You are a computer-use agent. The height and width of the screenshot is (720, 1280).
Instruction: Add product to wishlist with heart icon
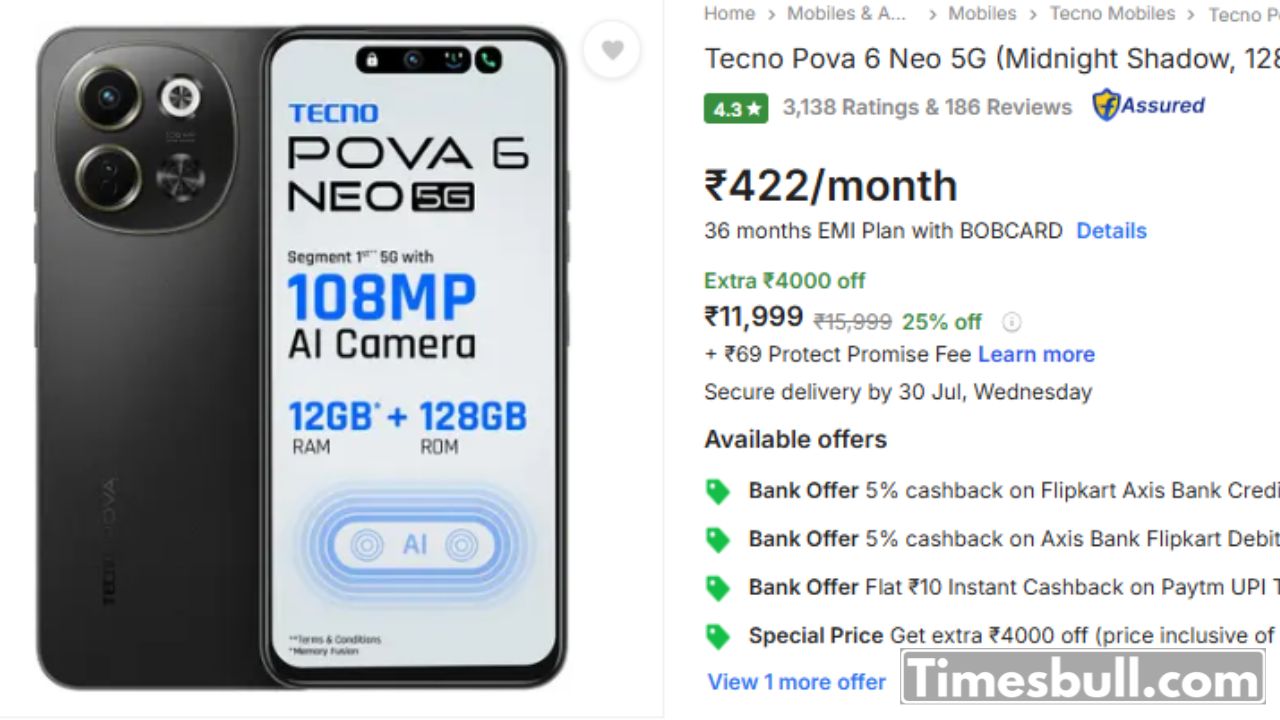click(x=612, y=49)
